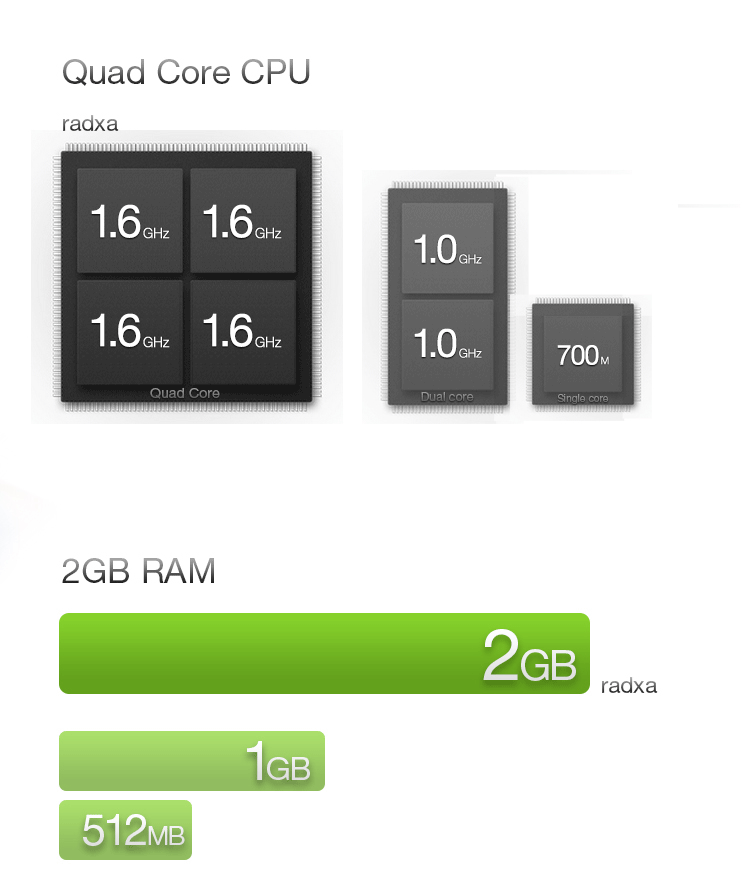Click the lower 1.0GHz dual core tile
The image size is (742, 892).
[447, 344]
